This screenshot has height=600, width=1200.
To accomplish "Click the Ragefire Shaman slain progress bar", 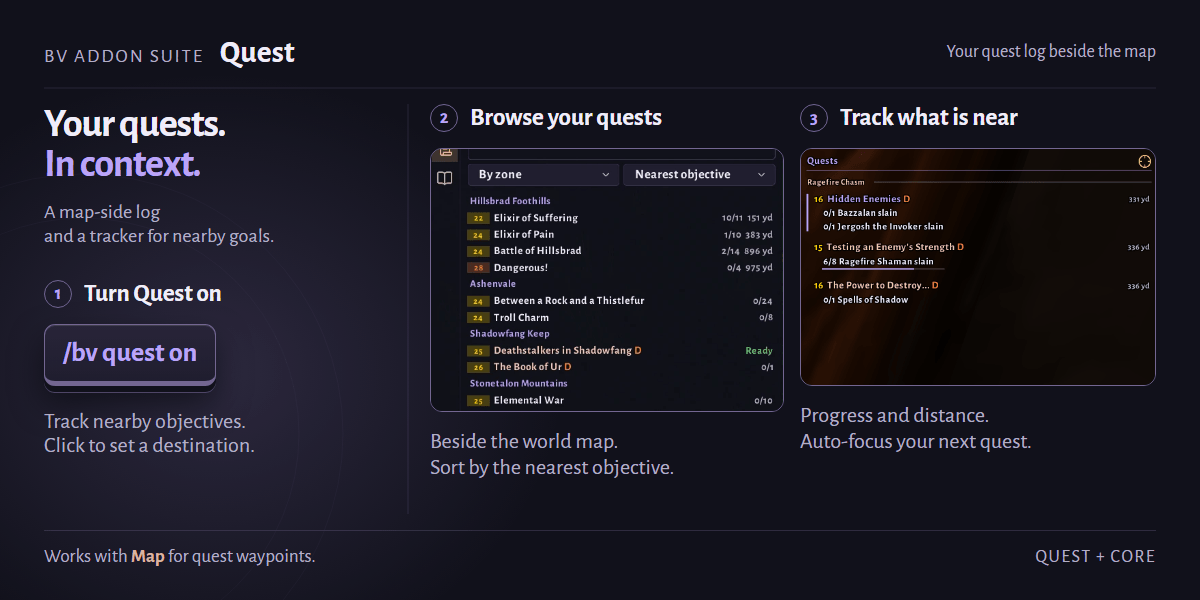I will [x=884, y=268].
